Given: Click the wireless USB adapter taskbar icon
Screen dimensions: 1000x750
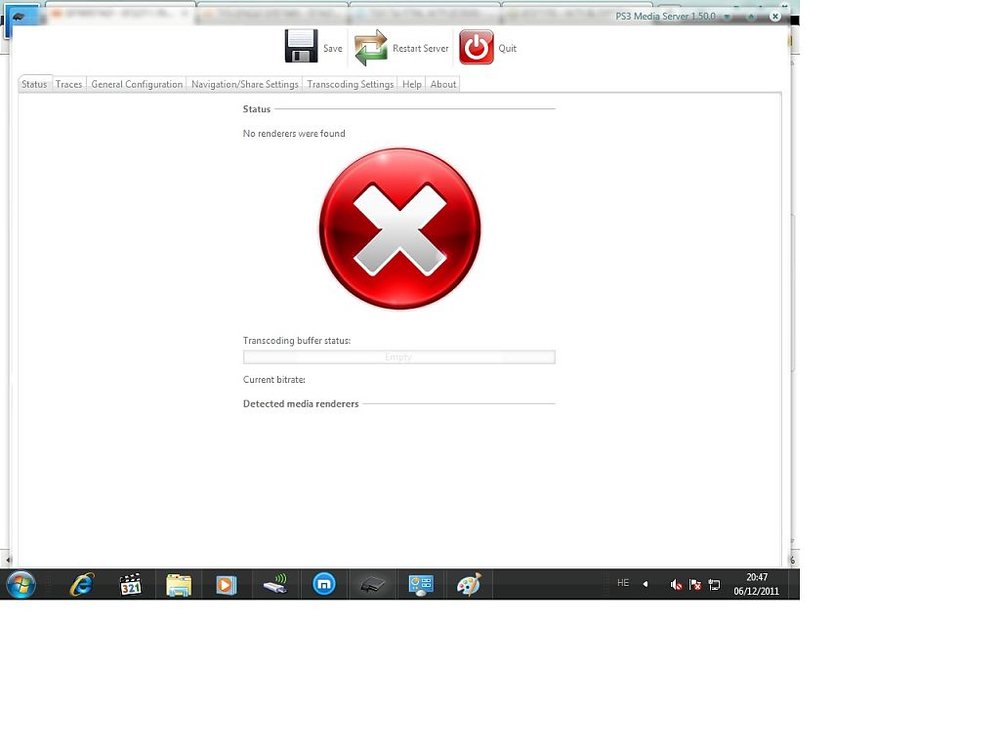Looking at the screenshot, I should click(x=276, y=584).
